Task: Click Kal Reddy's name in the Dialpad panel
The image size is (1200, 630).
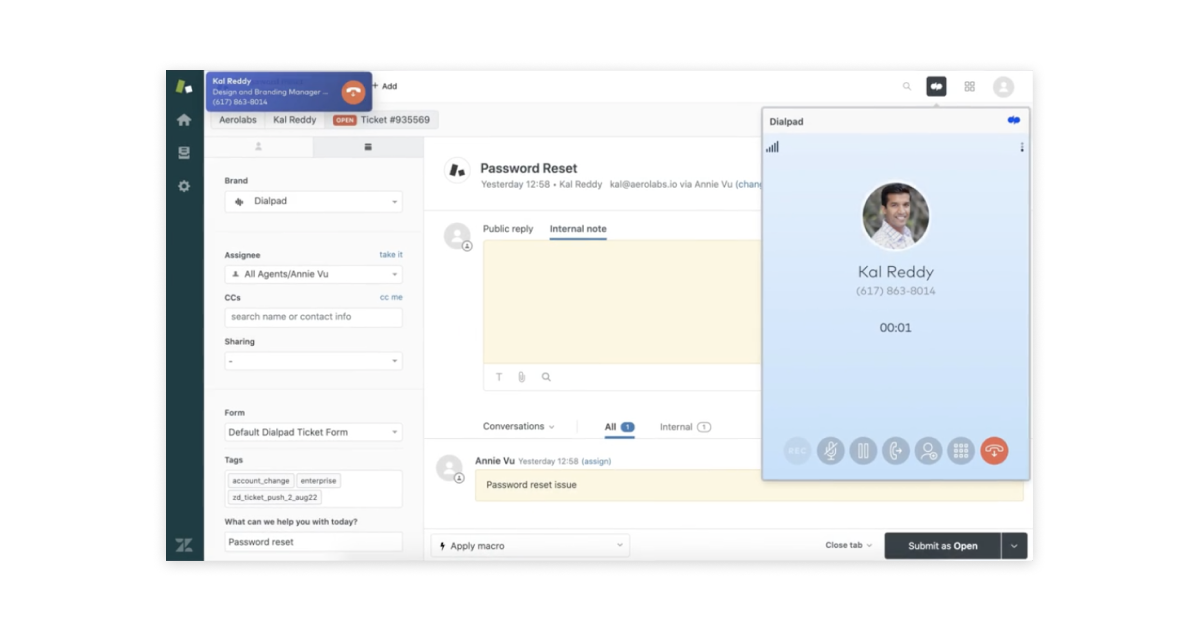Action: click(896, 272)
